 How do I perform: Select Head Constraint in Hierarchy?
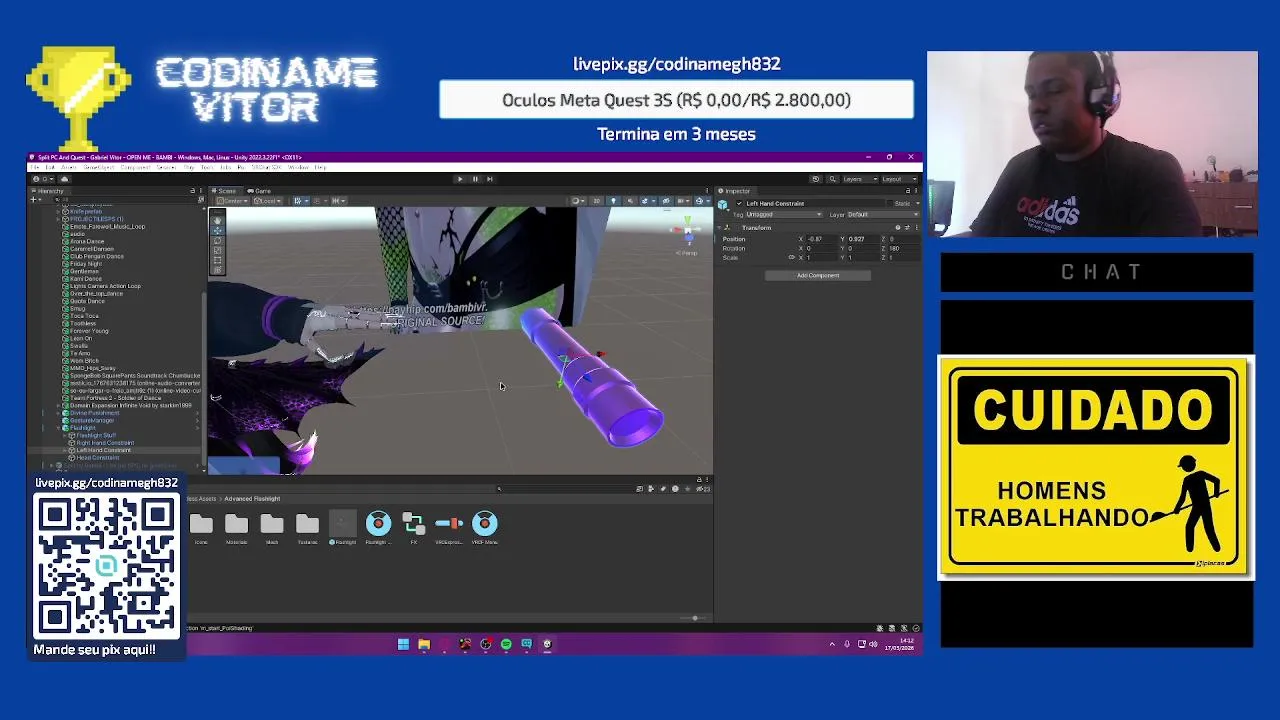[x=97, y=458]
